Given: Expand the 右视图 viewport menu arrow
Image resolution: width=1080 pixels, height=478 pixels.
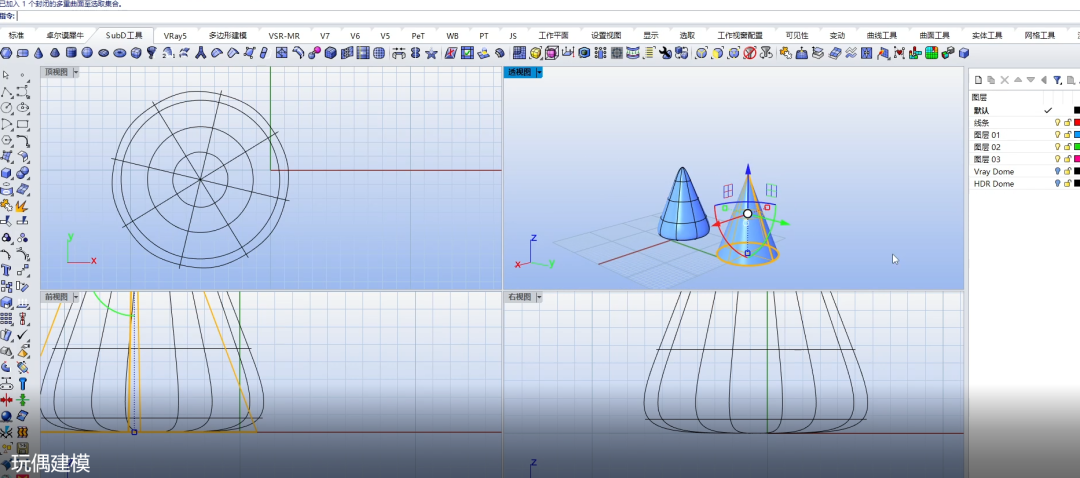Looking at the screenshot, I should point(539,297).
